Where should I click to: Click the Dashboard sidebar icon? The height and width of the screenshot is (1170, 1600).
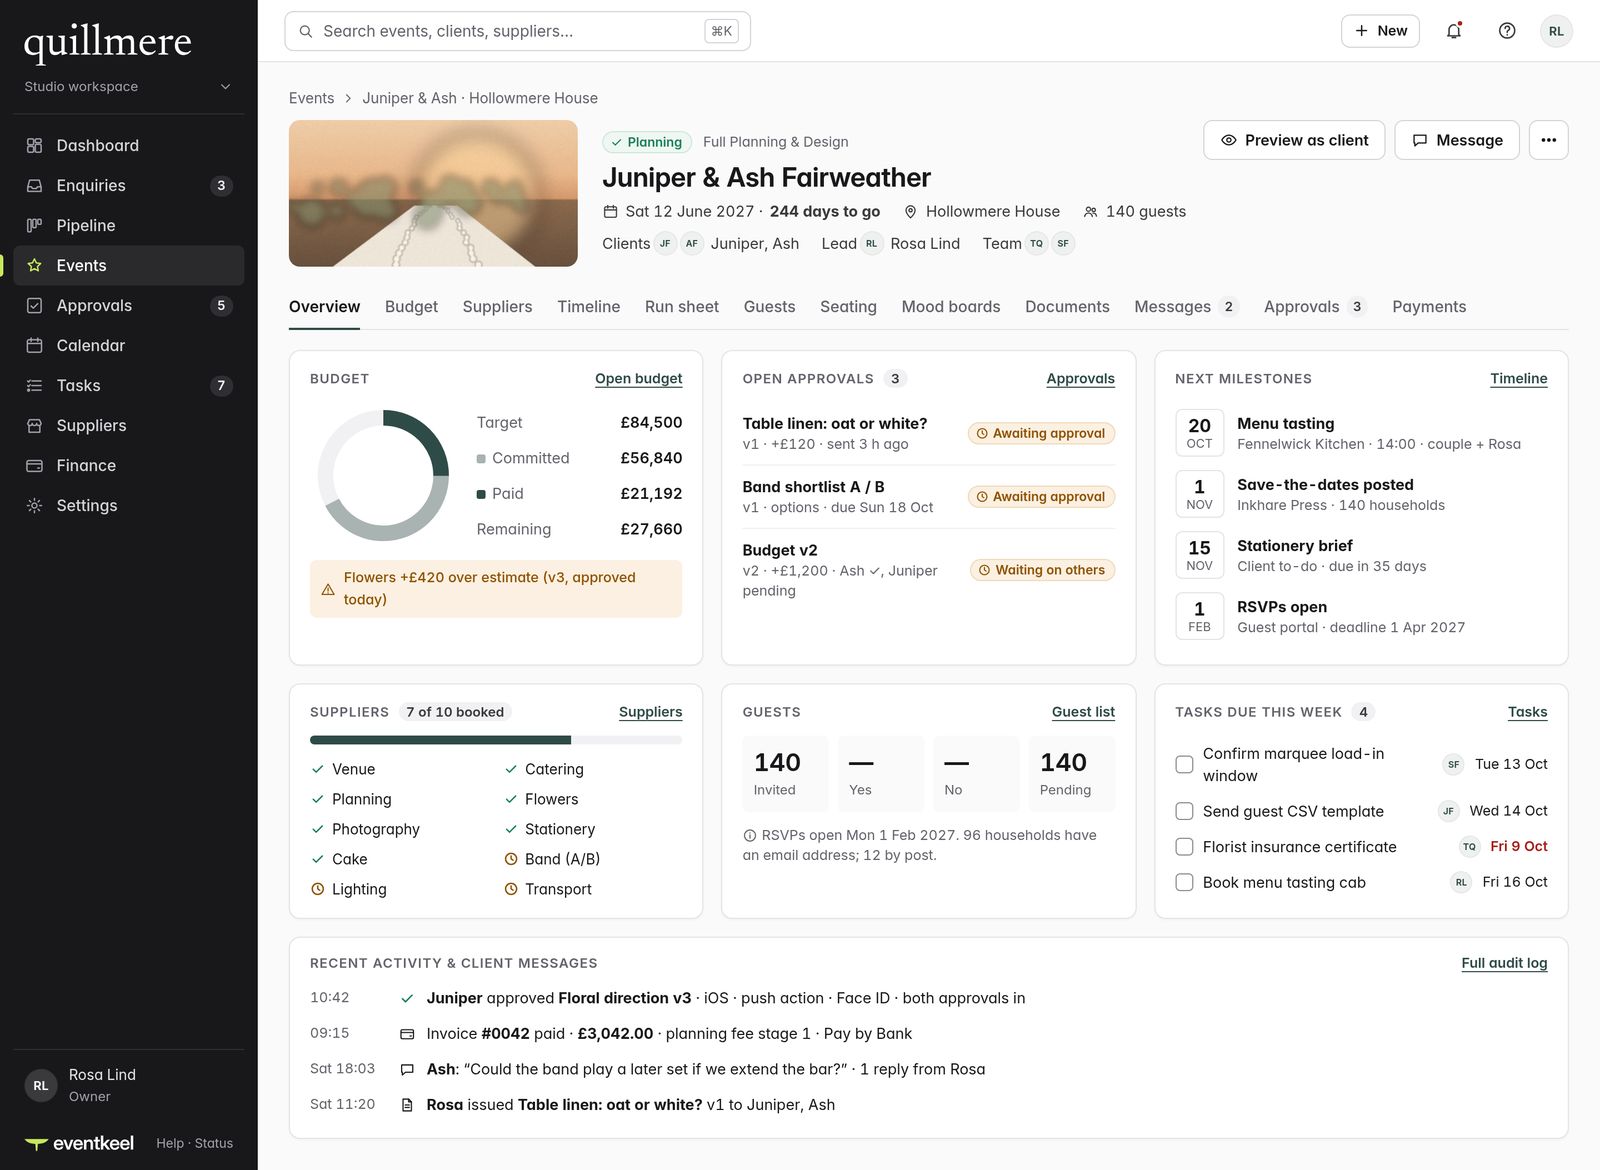coord(34,145)
